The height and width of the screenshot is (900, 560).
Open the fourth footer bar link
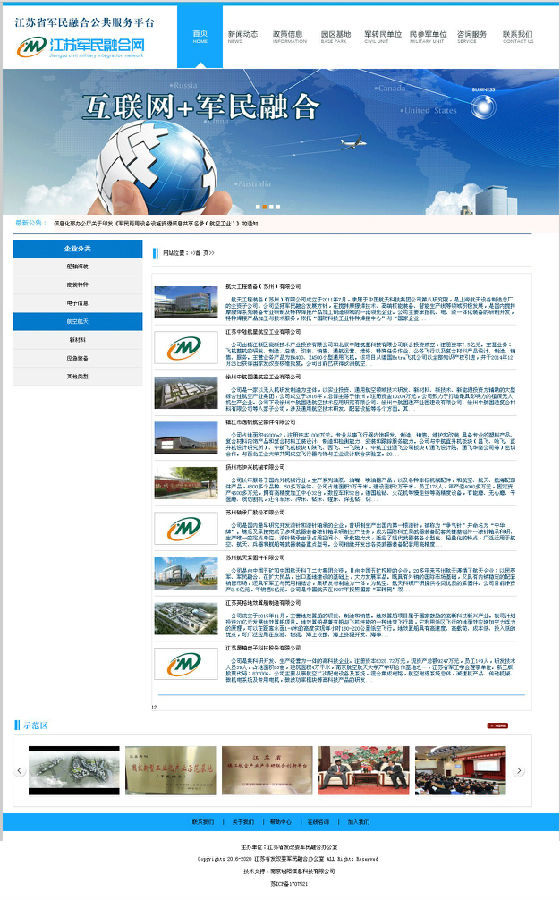318,822
